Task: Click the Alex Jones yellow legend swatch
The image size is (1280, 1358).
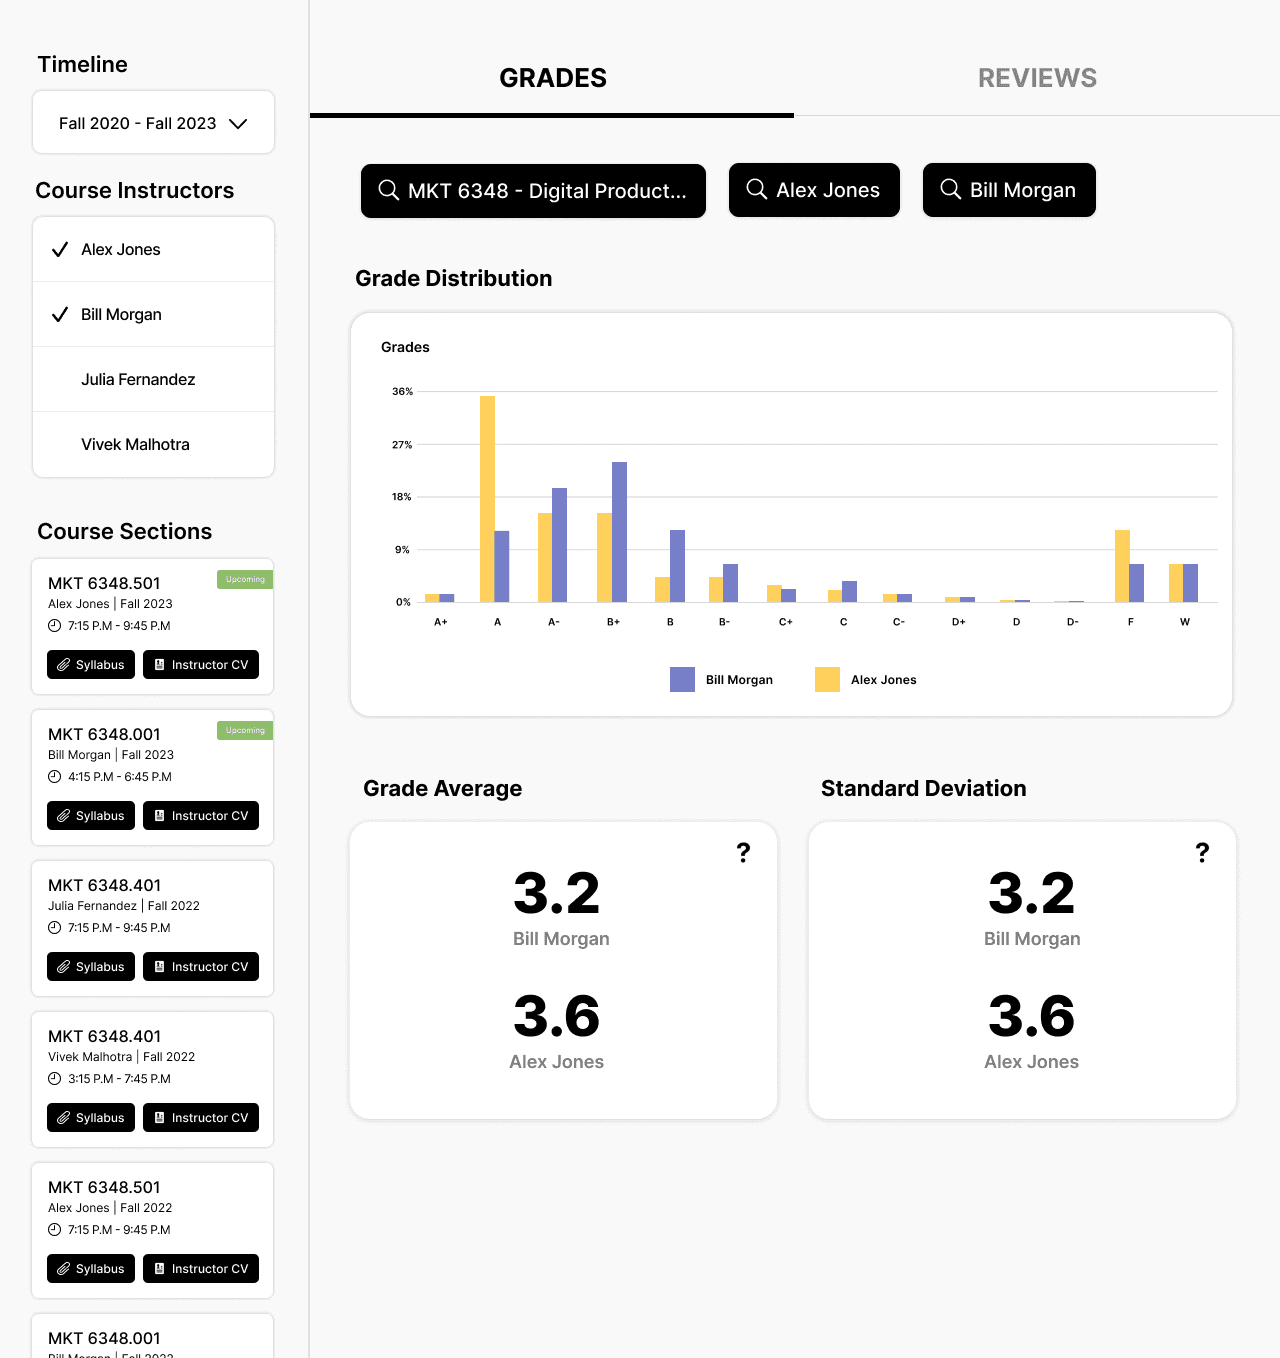Action: (827, 680)
